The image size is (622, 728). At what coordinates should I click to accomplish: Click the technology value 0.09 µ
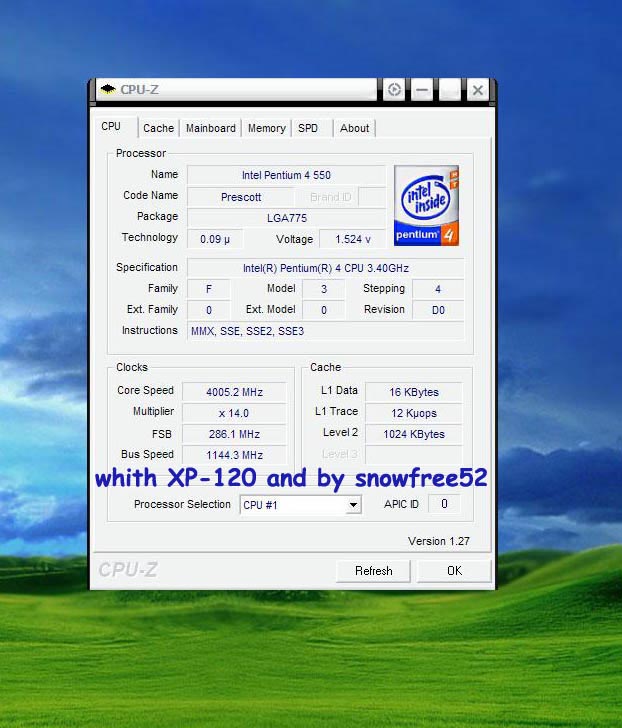pyautogui.click(x=215, y=239)
